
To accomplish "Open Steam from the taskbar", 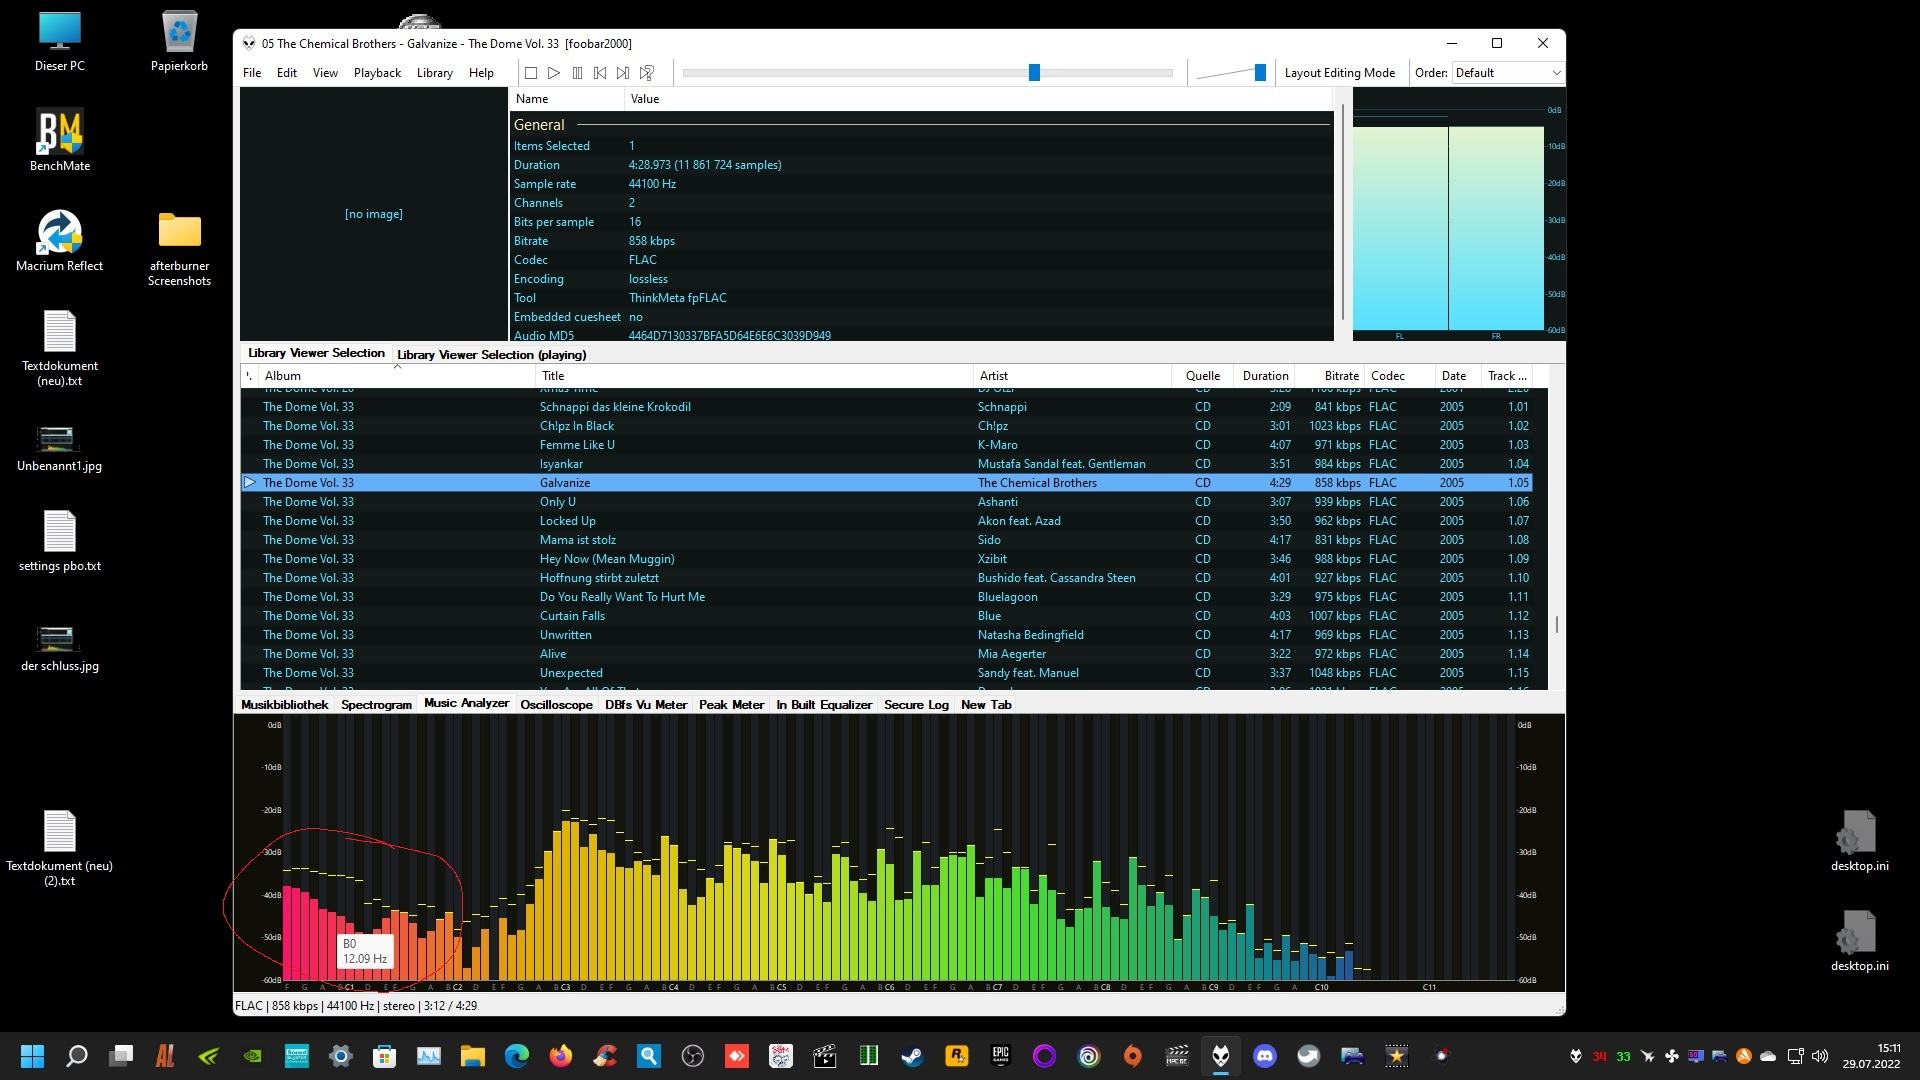I will pyautogui.click(x=913, y=1056).
